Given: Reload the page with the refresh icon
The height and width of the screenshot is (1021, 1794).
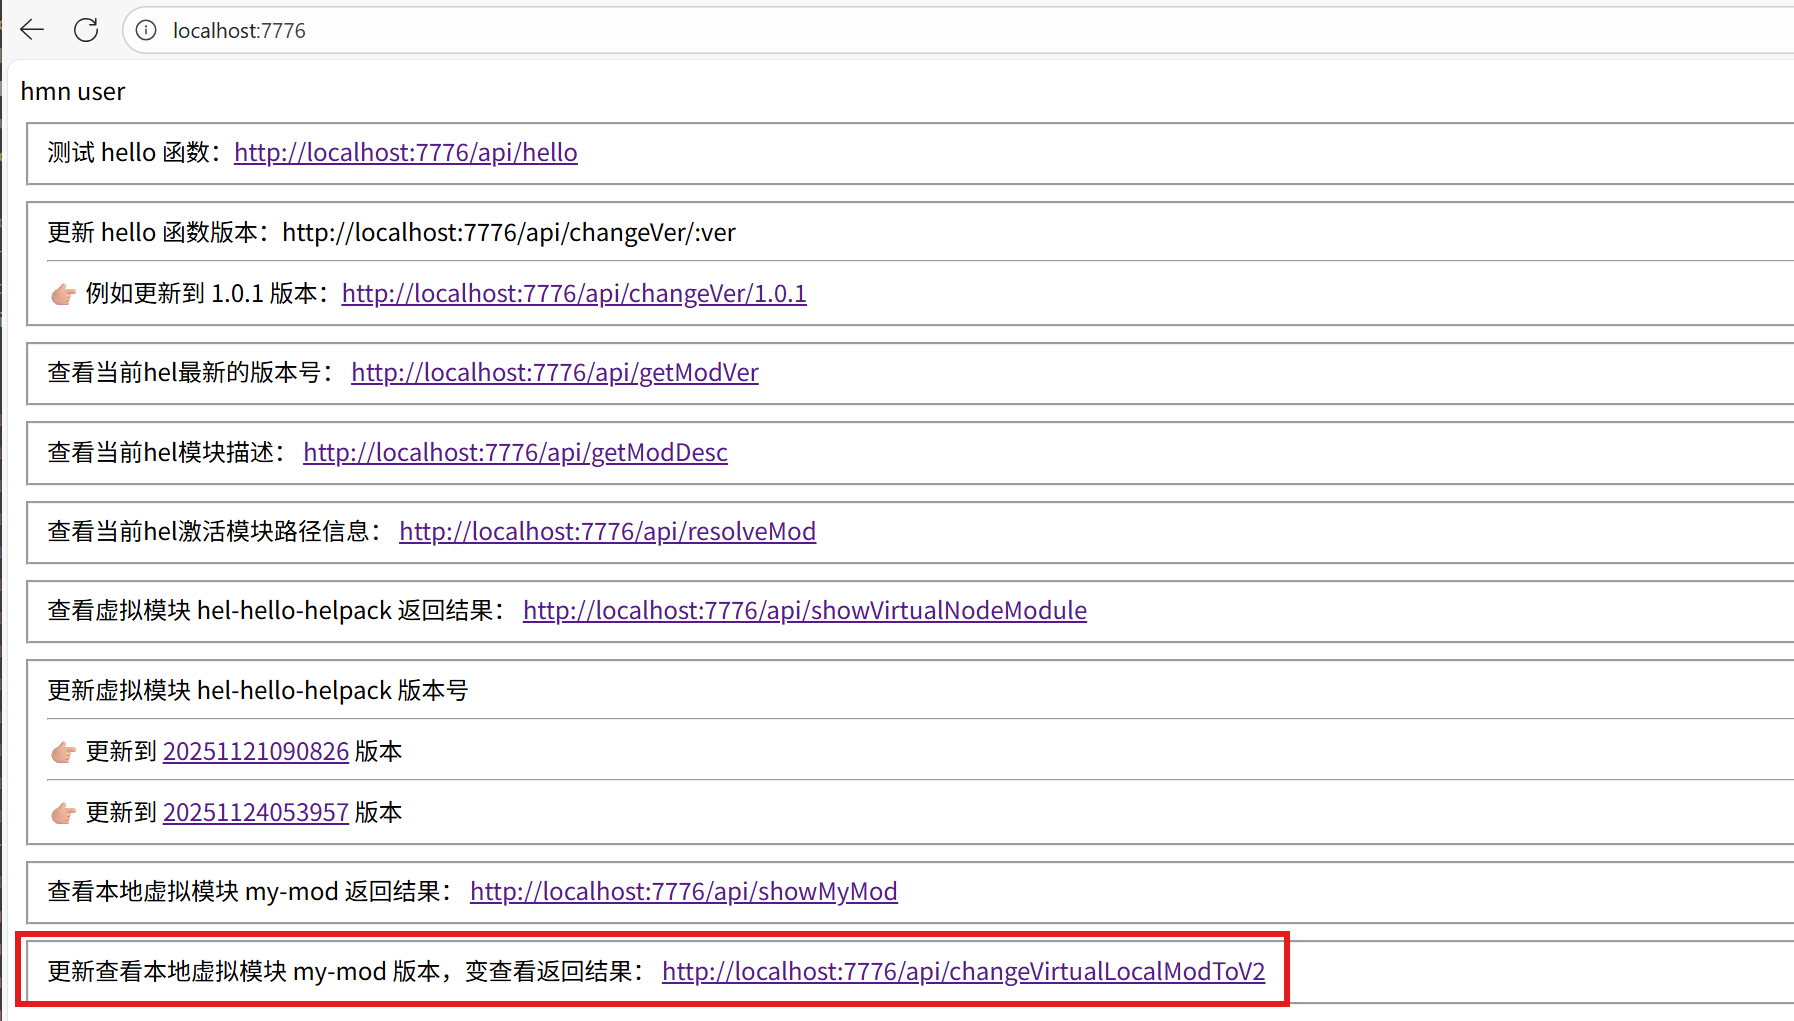Looking at the screenshot, I should pos(86,30).
